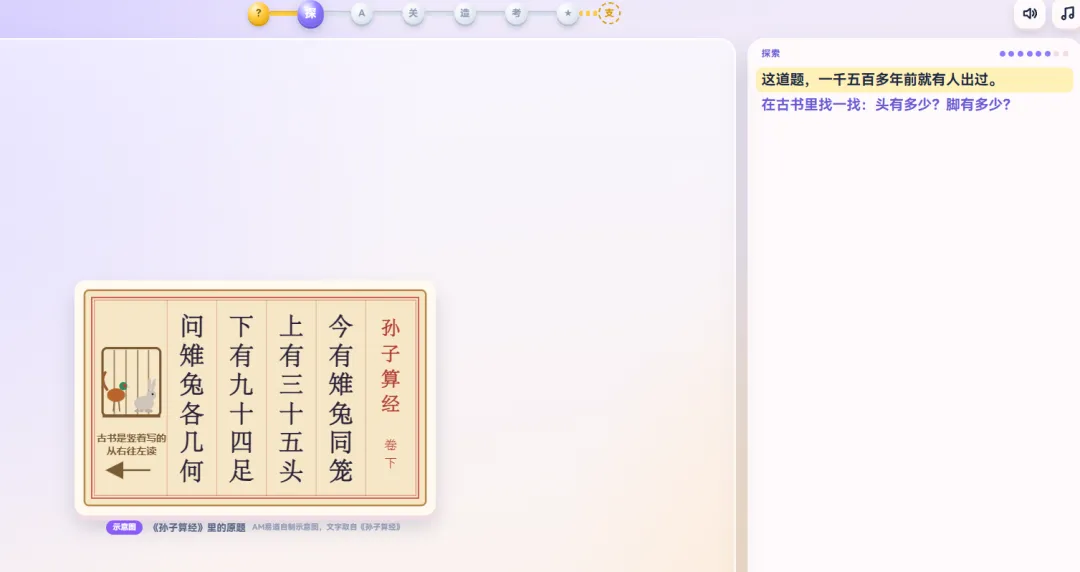Toggle background music note icon
This screenshot has height=572, width=1080.
click(x=1067, y=13)
